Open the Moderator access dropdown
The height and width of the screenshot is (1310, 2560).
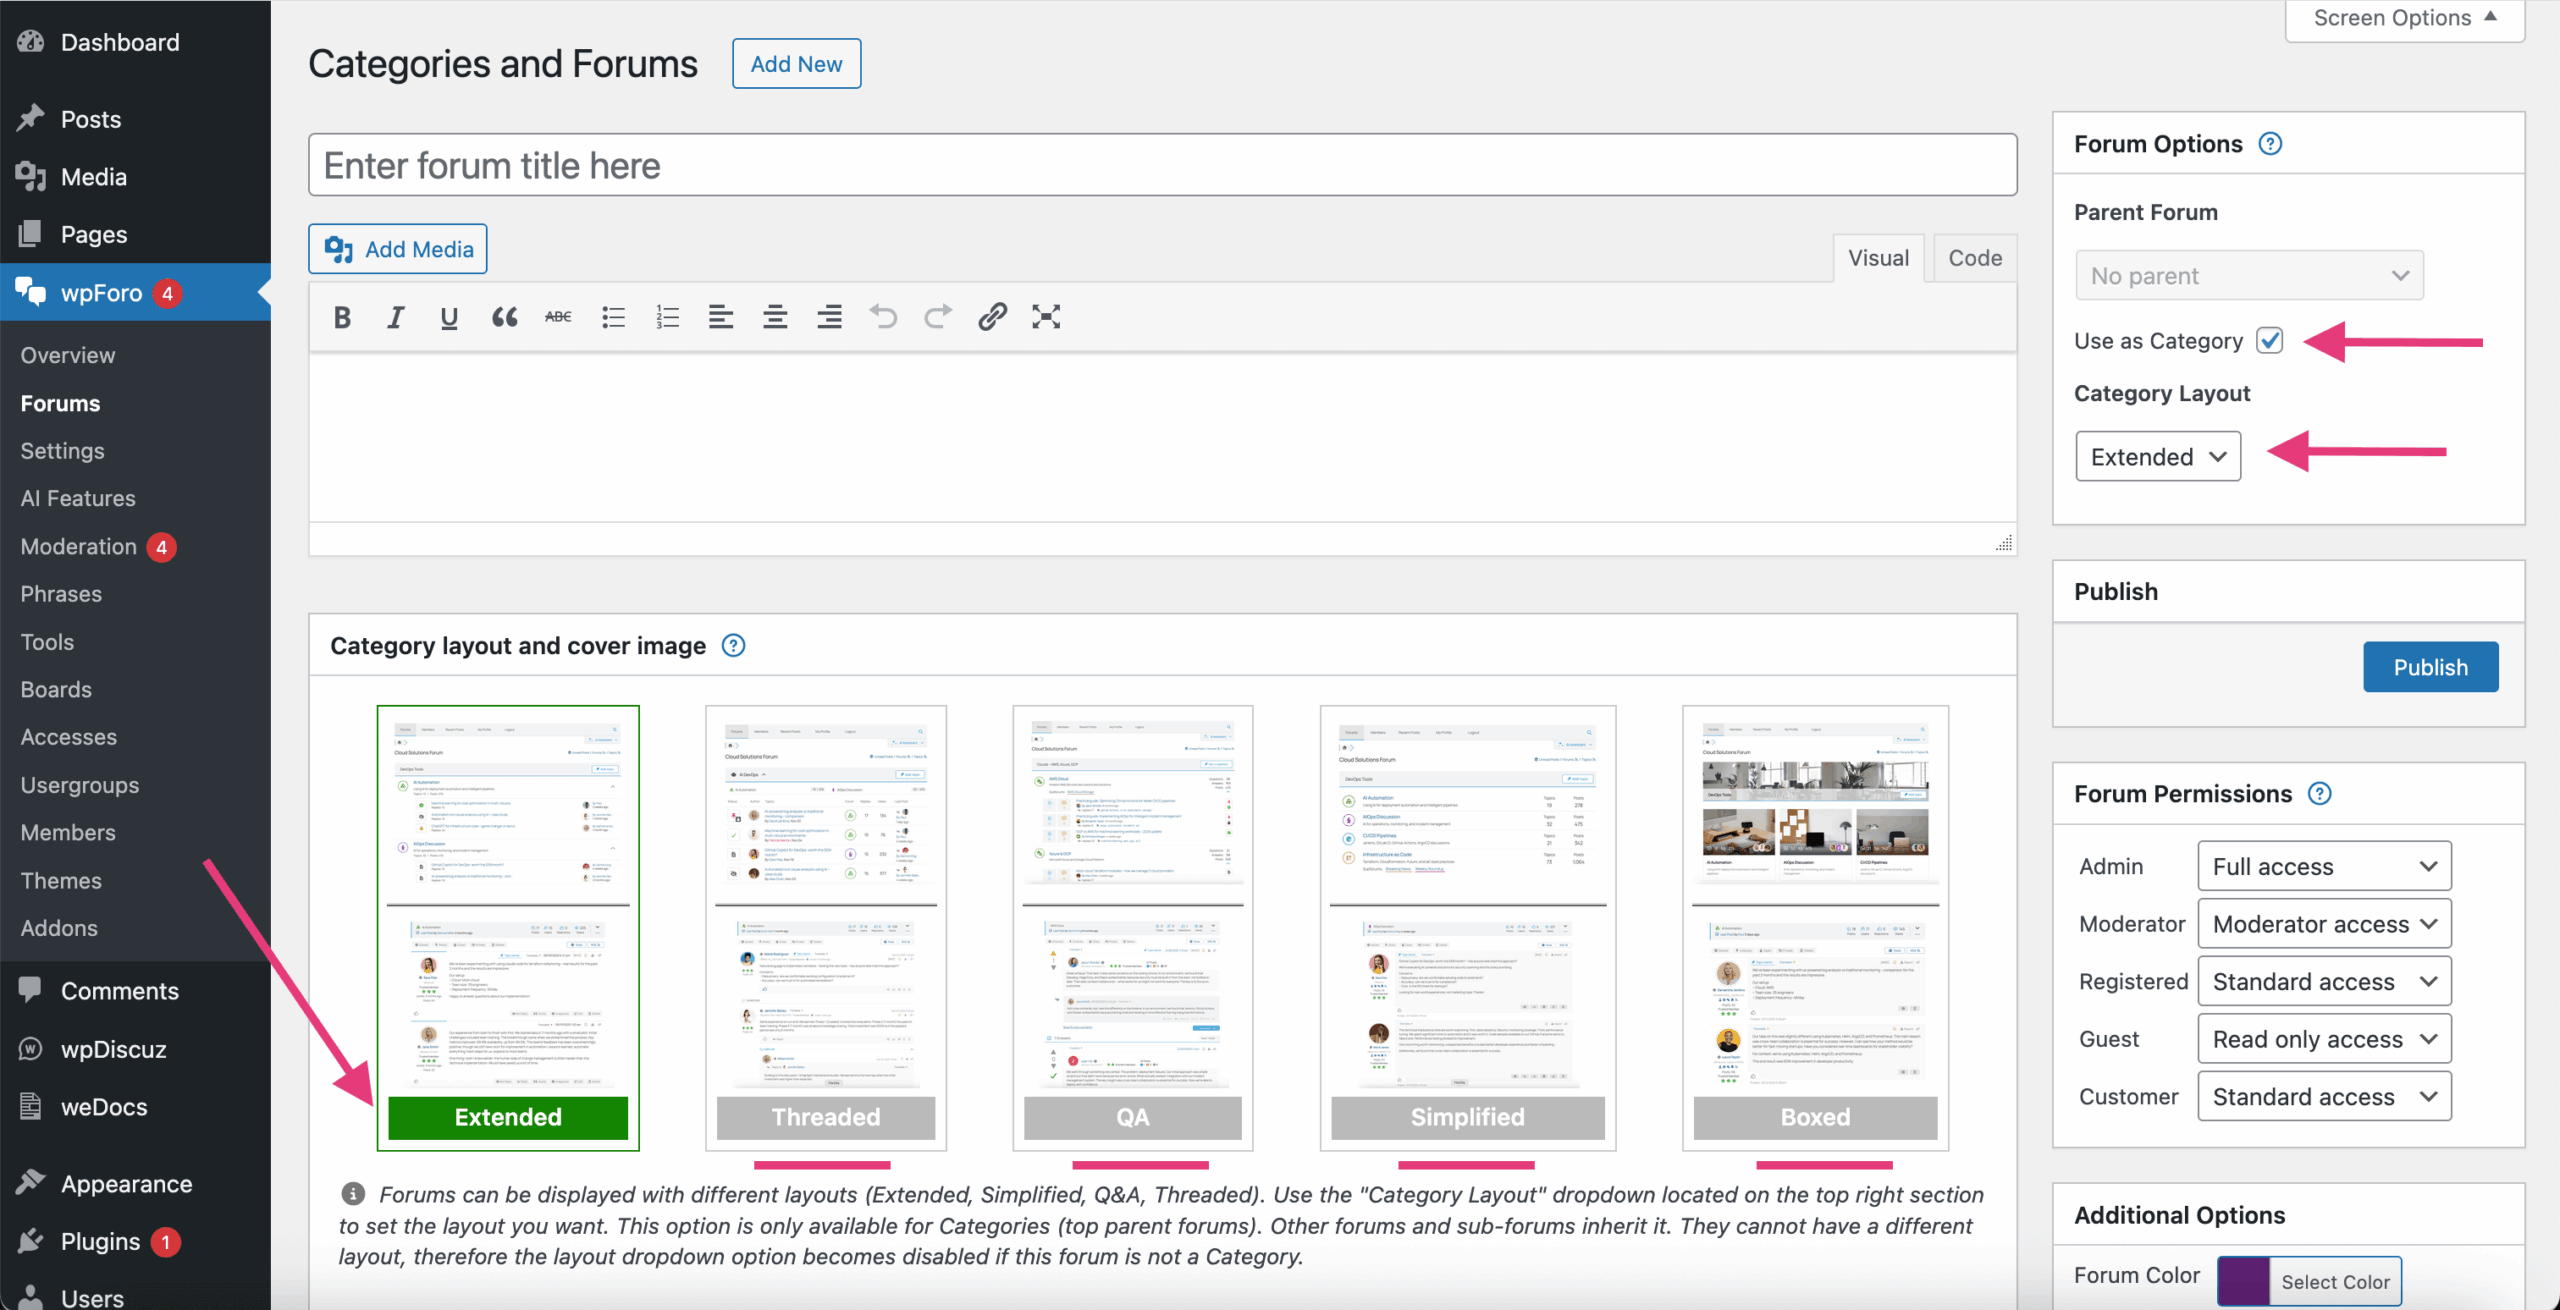tap(2324, 924)
